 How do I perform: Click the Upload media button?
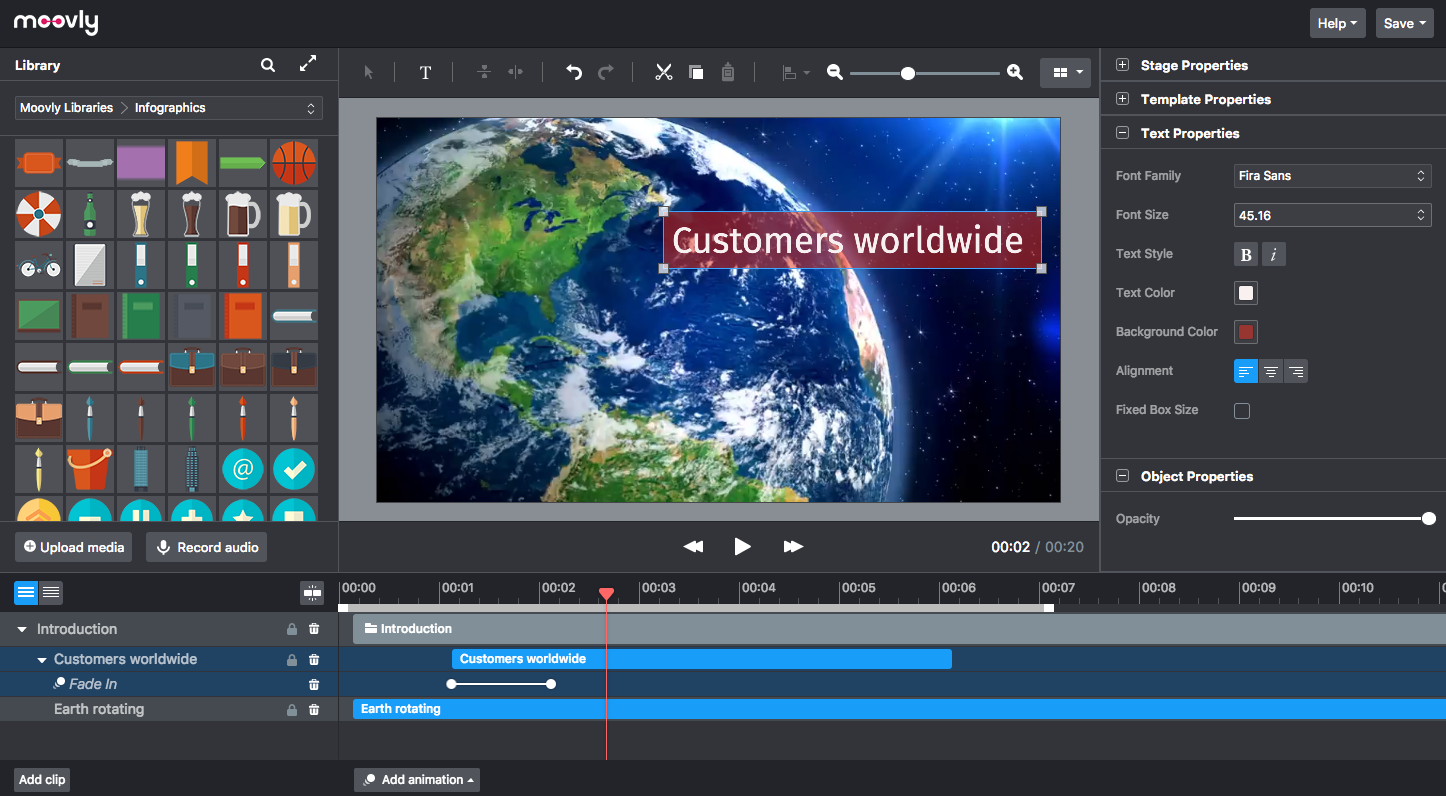tap(74, 547)
